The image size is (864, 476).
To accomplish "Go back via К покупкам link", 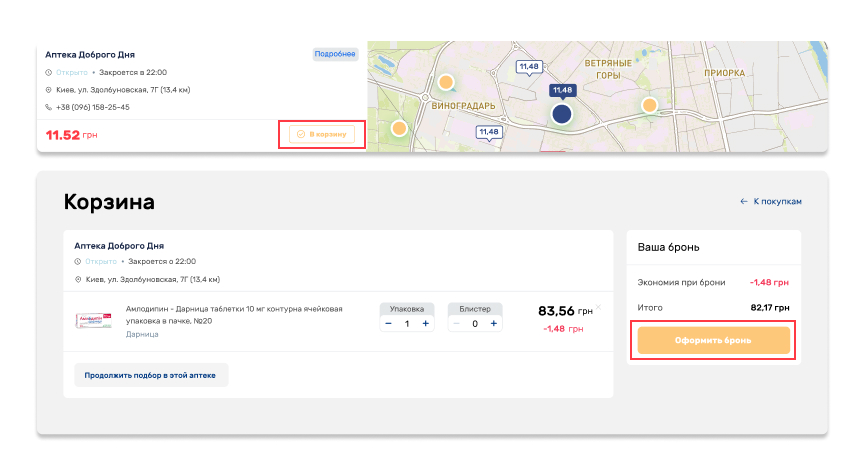I will coord(771,201).
